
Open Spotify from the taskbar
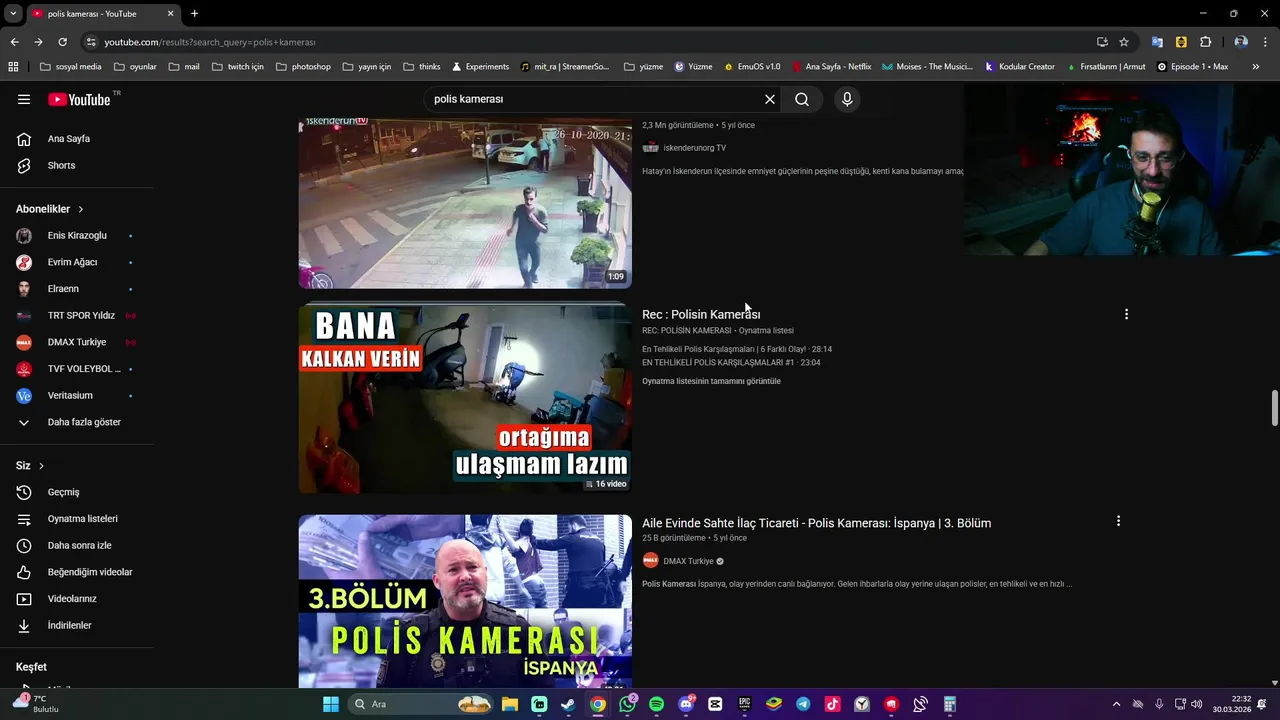[656, 704]
